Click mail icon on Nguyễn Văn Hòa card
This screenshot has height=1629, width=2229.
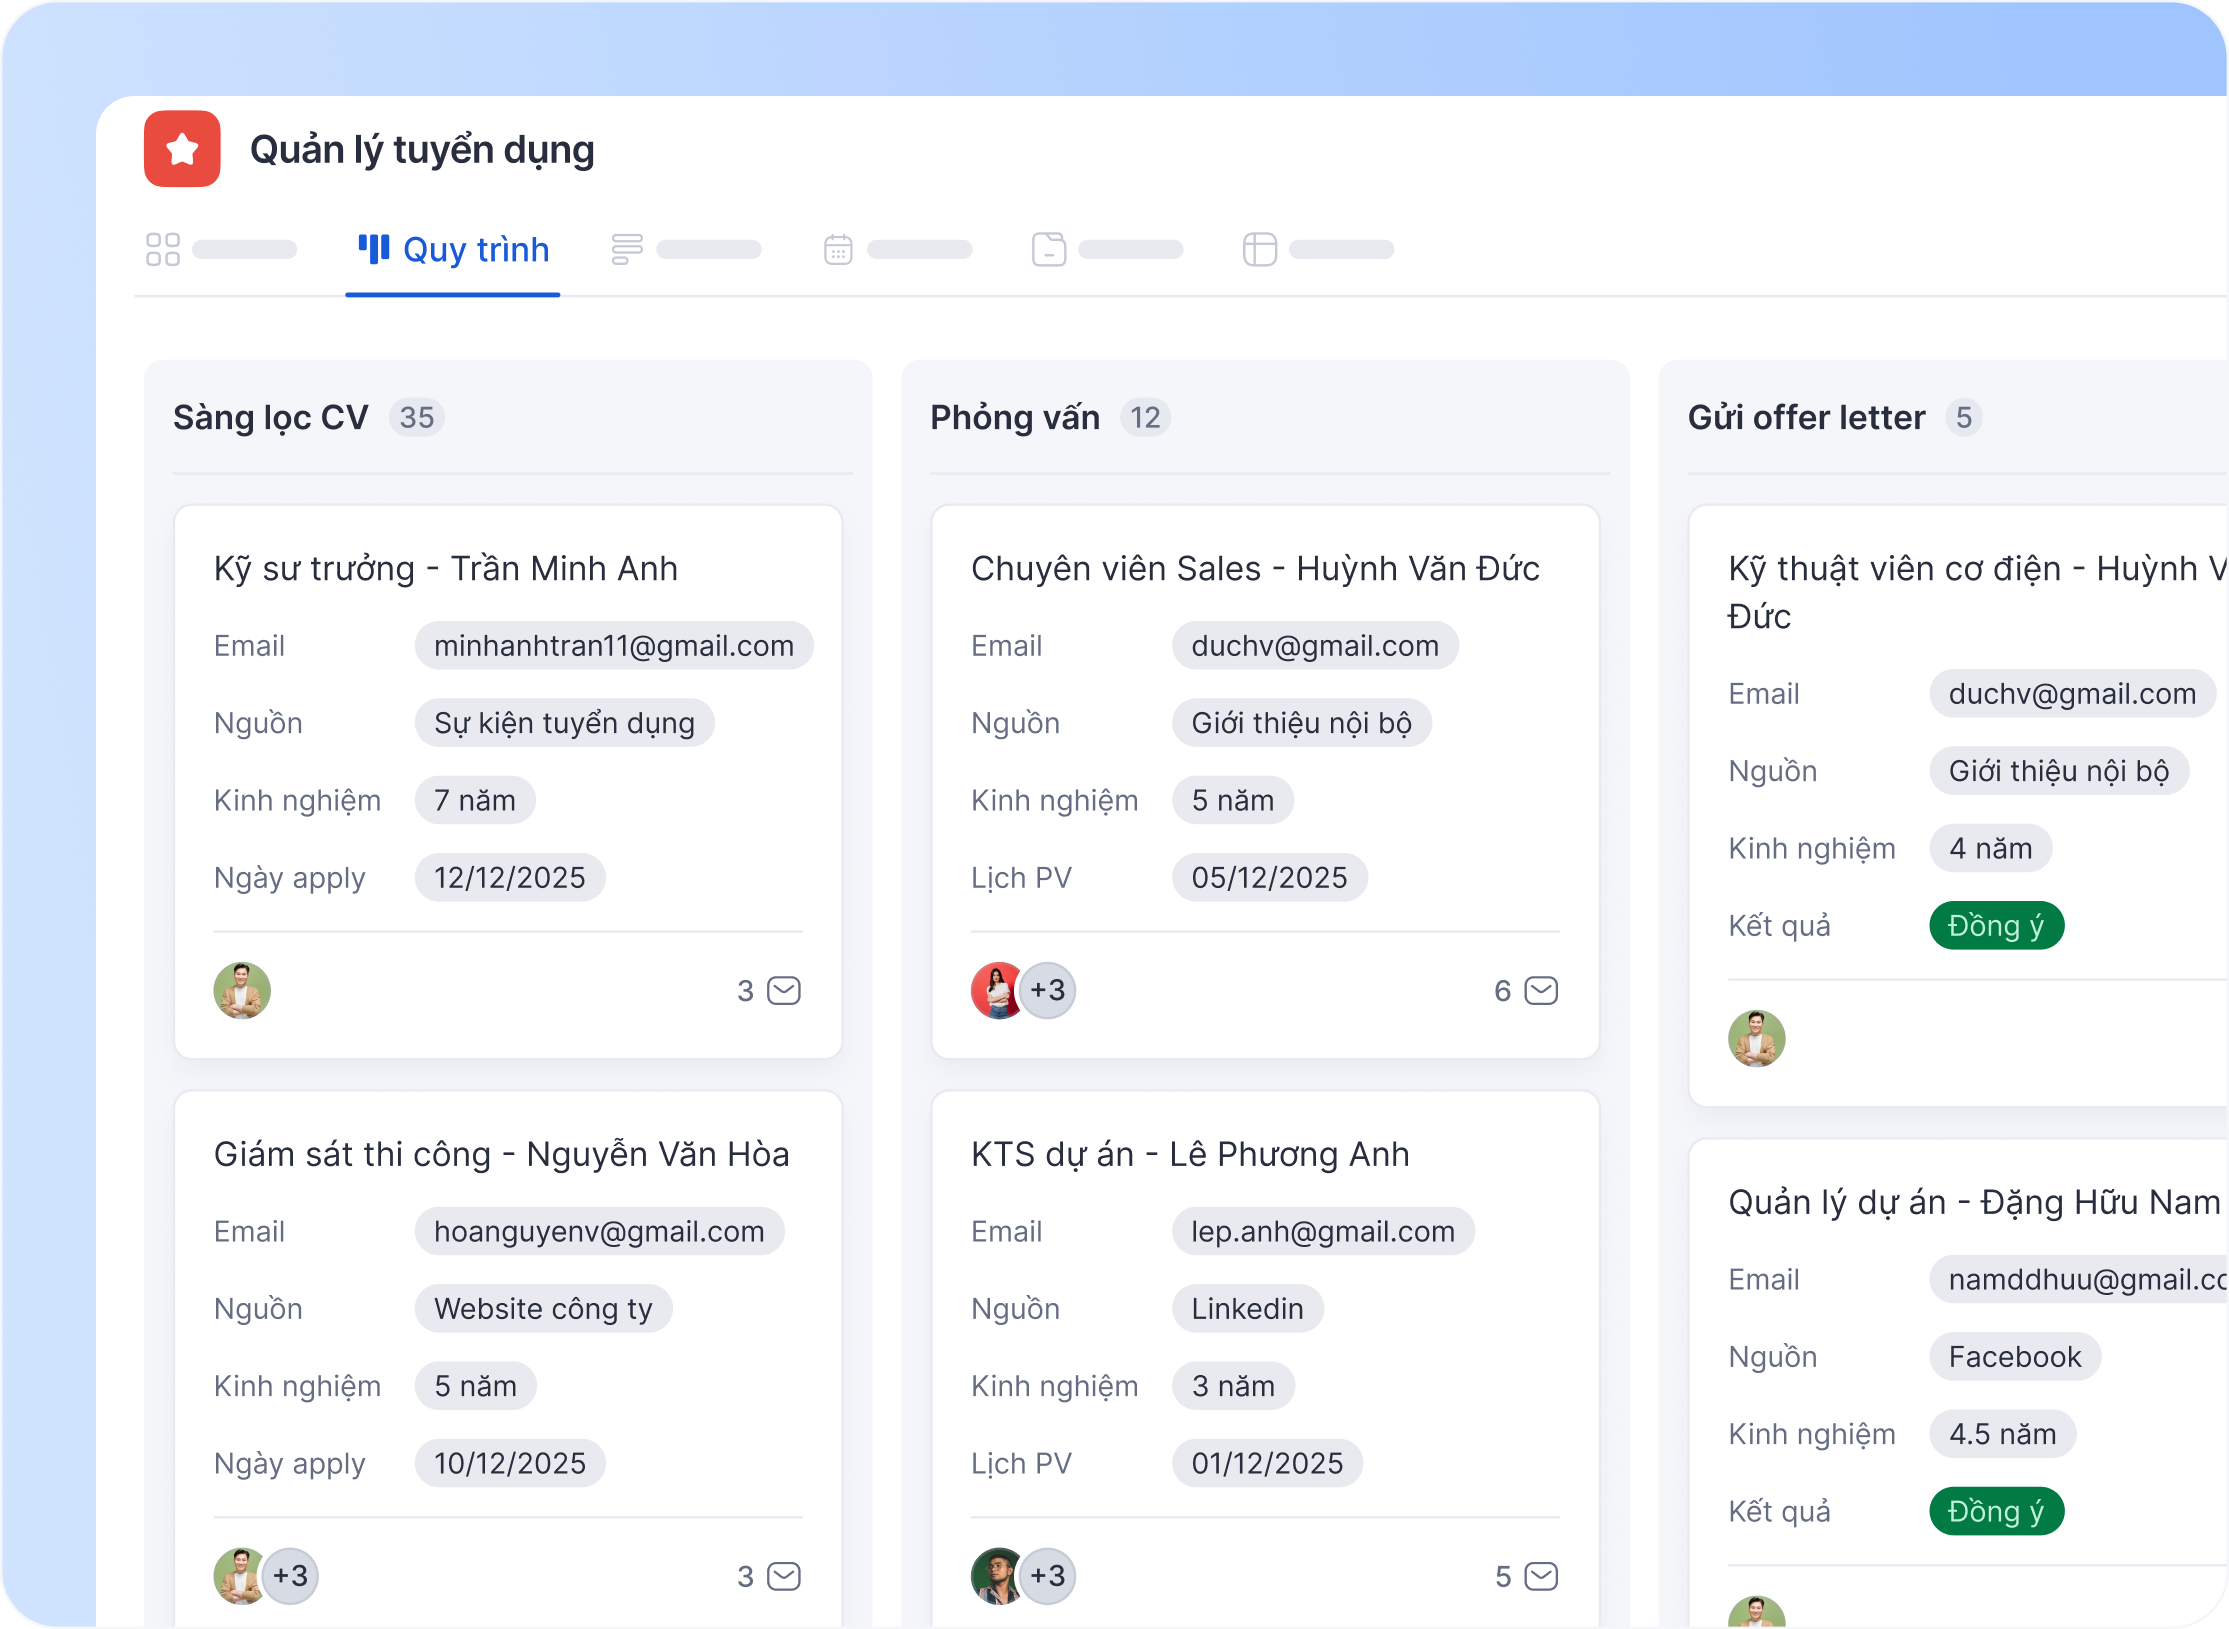click(784, 1577)
